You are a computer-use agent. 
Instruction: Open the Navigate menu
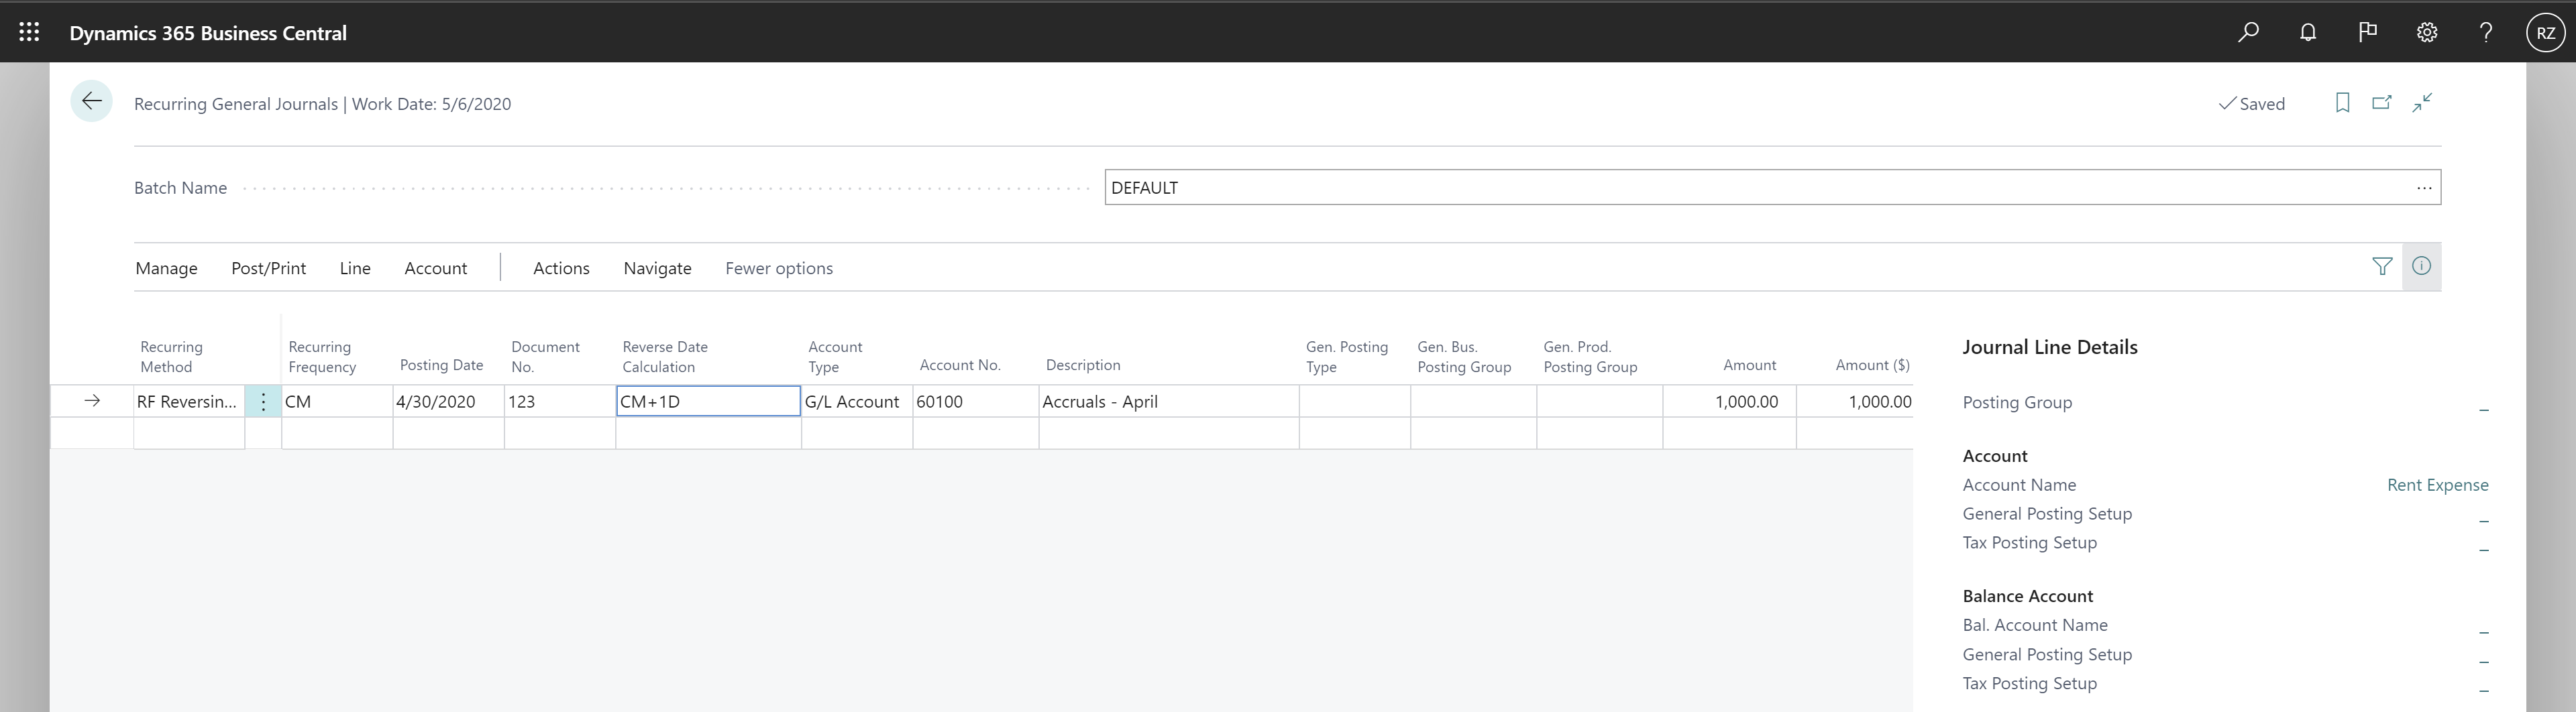point(657,268)
